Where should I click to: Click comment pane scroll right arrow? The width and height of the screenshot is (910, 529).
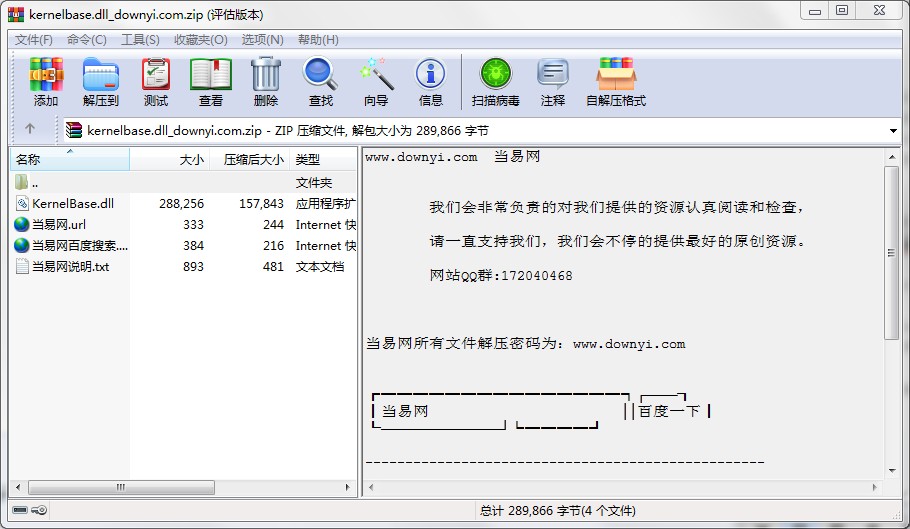875,487
